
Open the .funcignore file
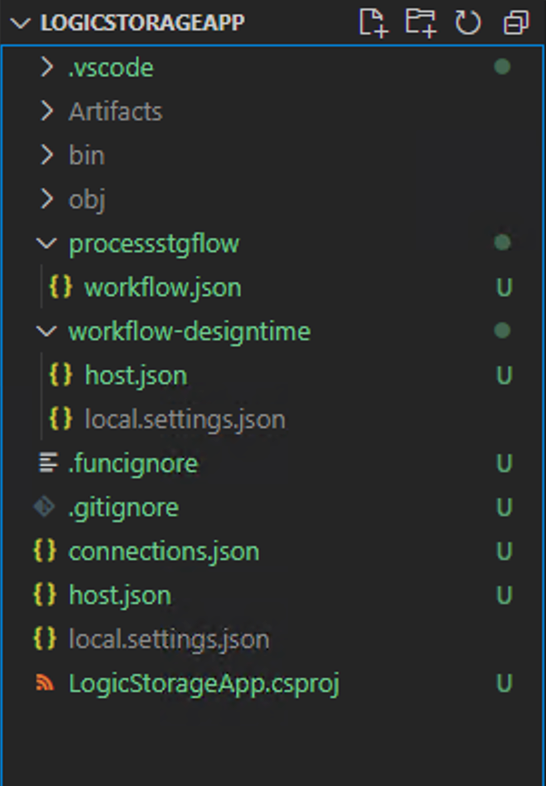coord(133,463)
